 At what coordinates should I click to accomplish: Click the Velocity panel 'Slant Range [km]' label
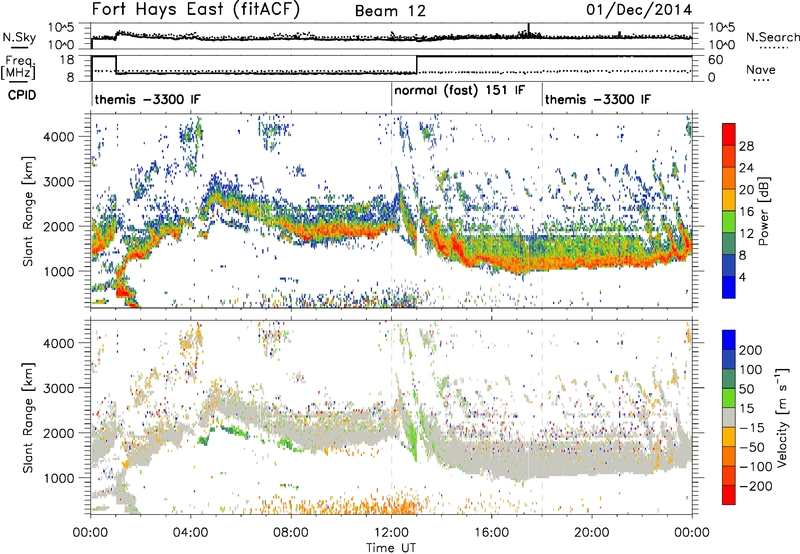pos(28,417)
